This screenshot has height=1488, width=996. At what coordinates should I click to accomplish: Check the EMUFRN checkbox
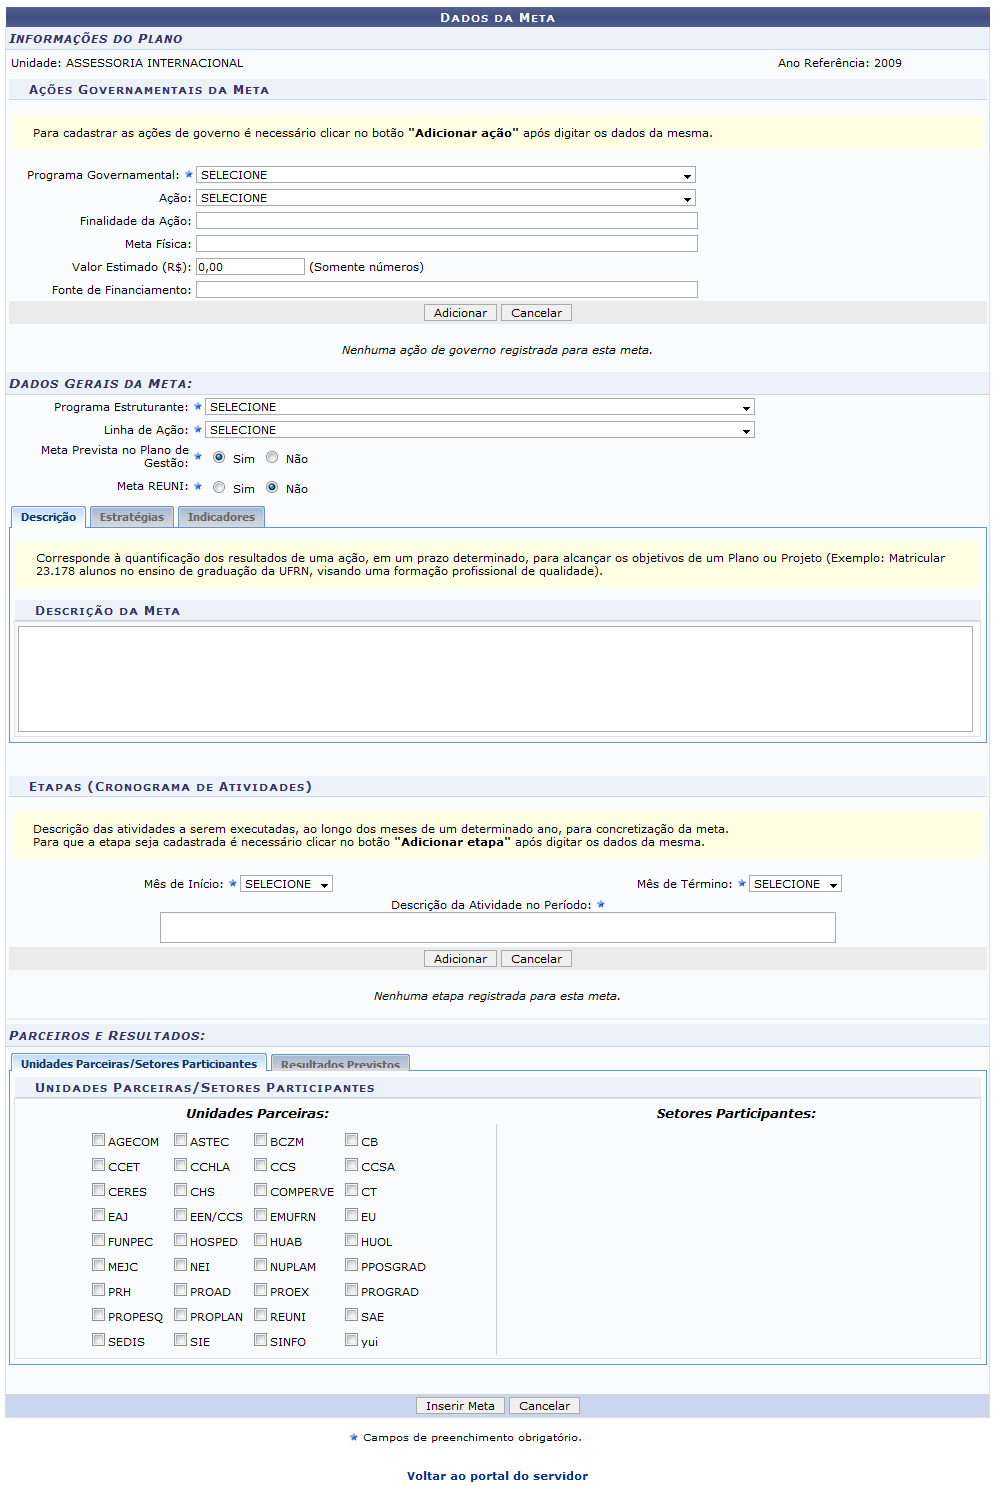click(260, 1214)
